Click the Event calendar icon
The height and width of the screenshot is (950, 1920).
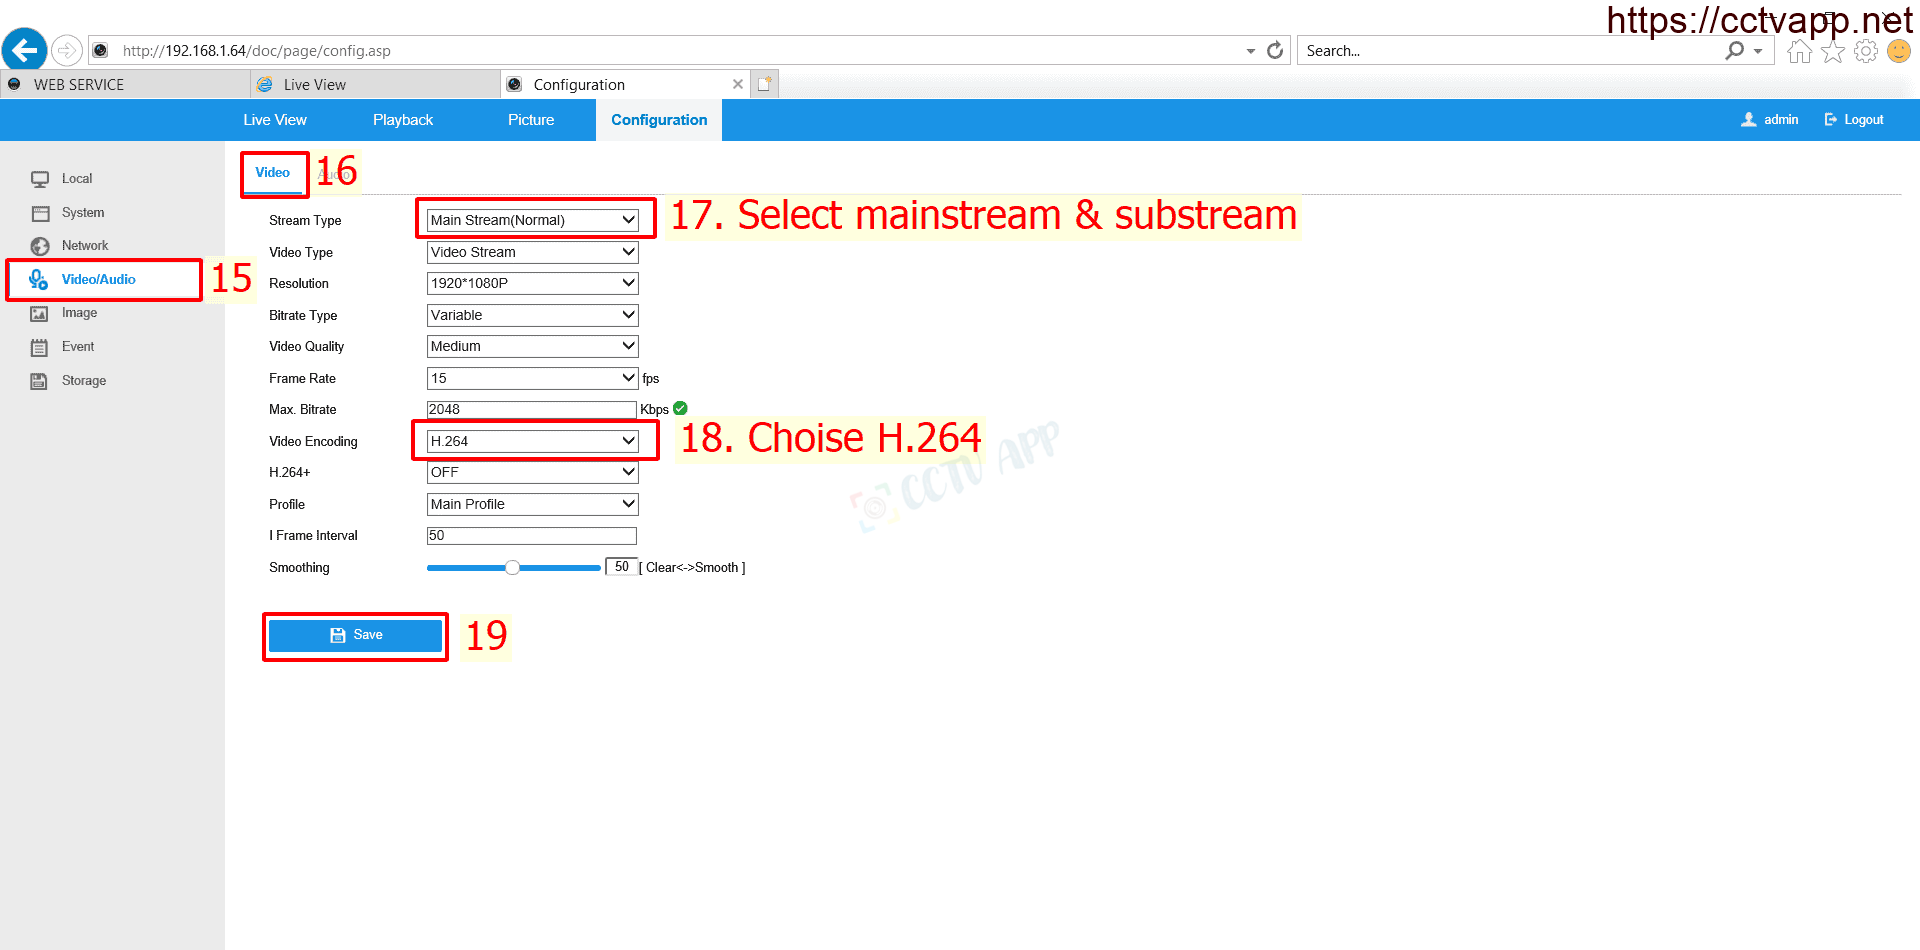coord(39,347)
